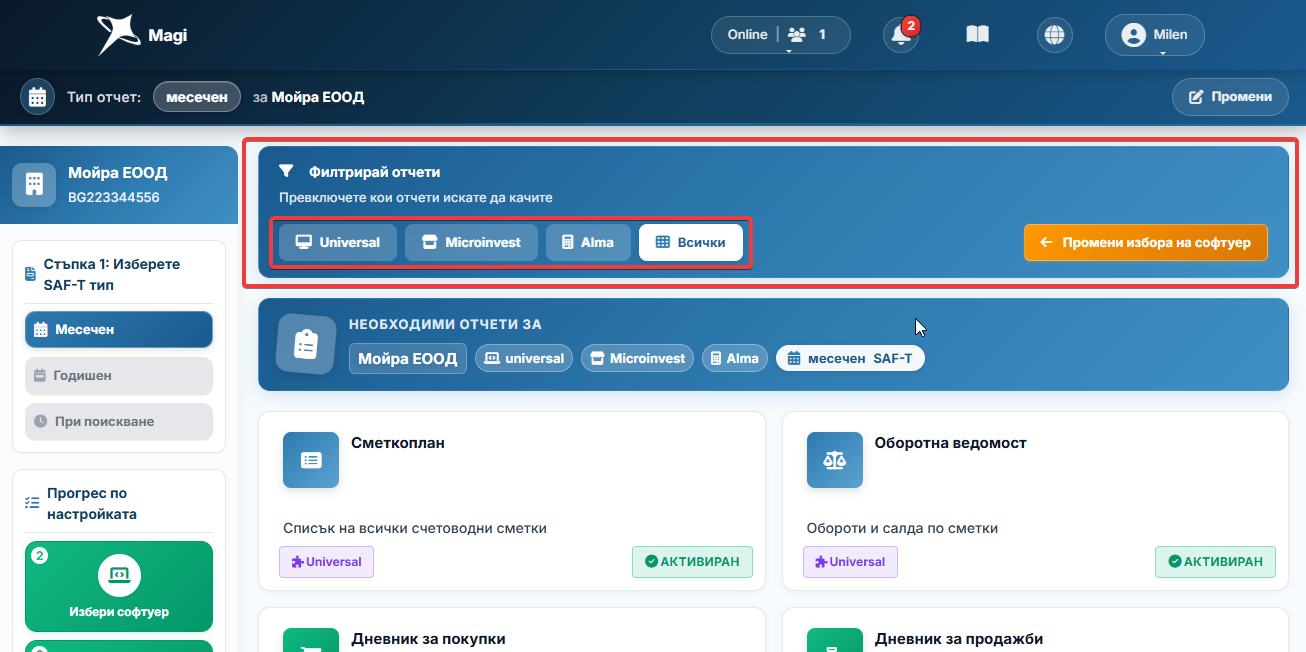Click the funnel icon by Филтрирай отчети

pos(286,171)
